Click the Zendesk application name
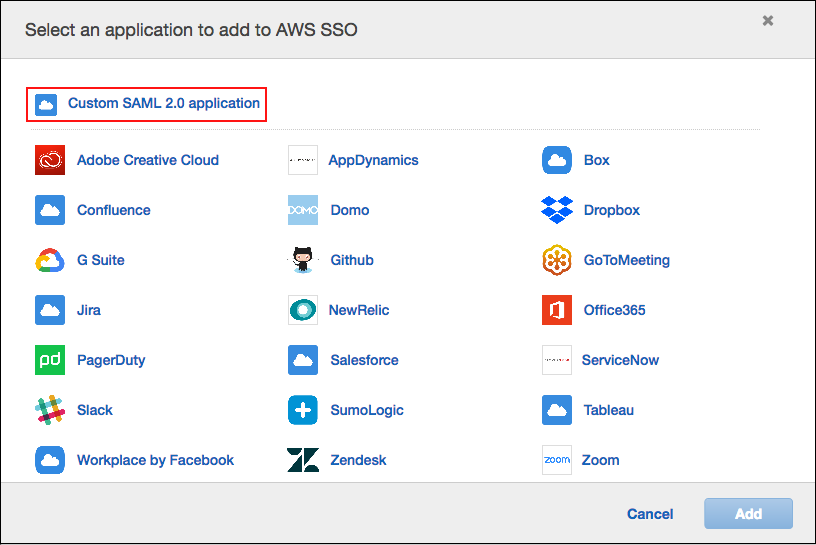The width and height of the screenshot is (816, 545). click(x=358, y=460)
